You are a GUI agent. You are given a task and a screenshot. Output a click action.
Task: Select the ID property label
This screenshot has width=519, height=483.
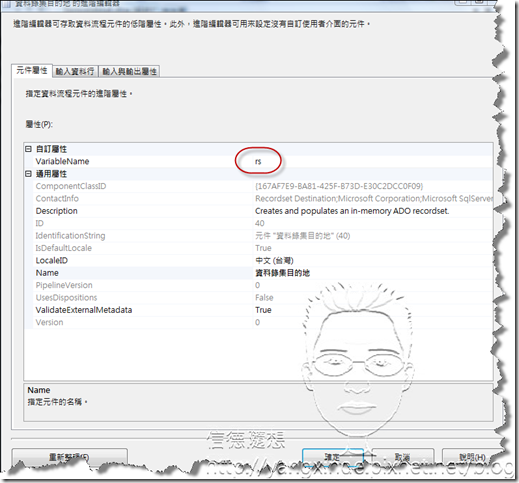click(x=40, y=223)
